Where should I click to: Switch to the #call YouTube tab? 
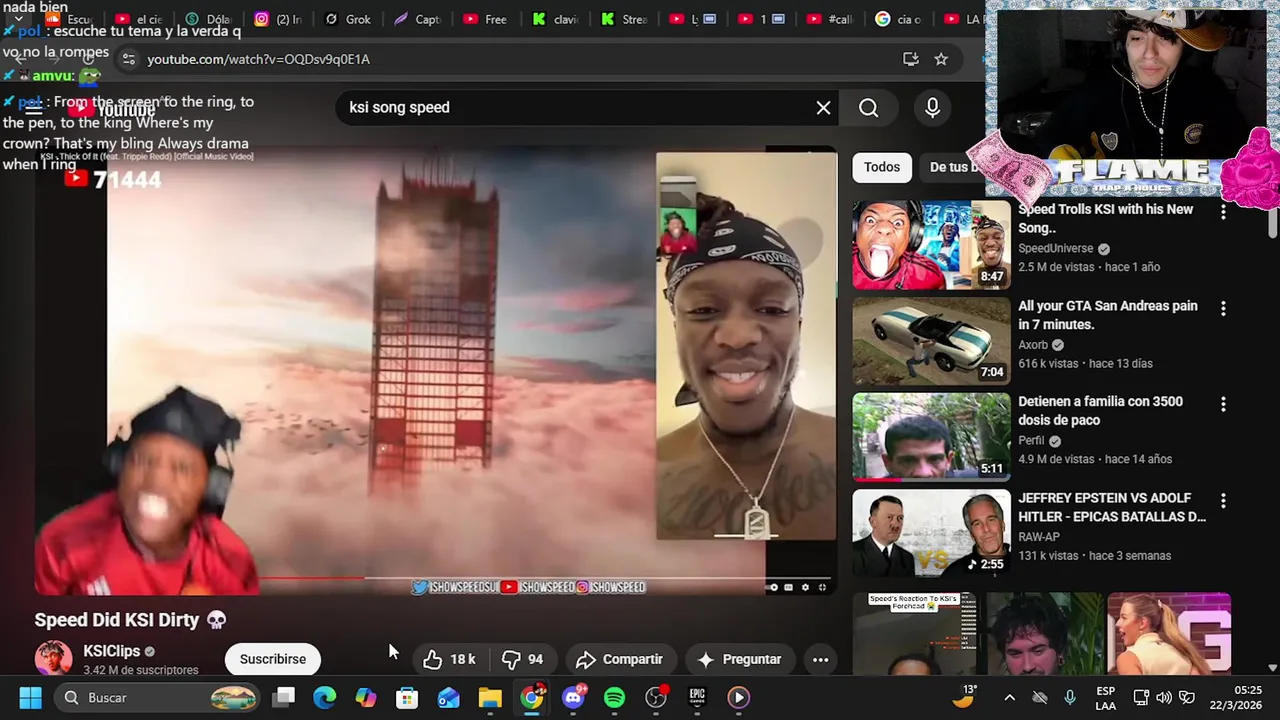(830, 18)
